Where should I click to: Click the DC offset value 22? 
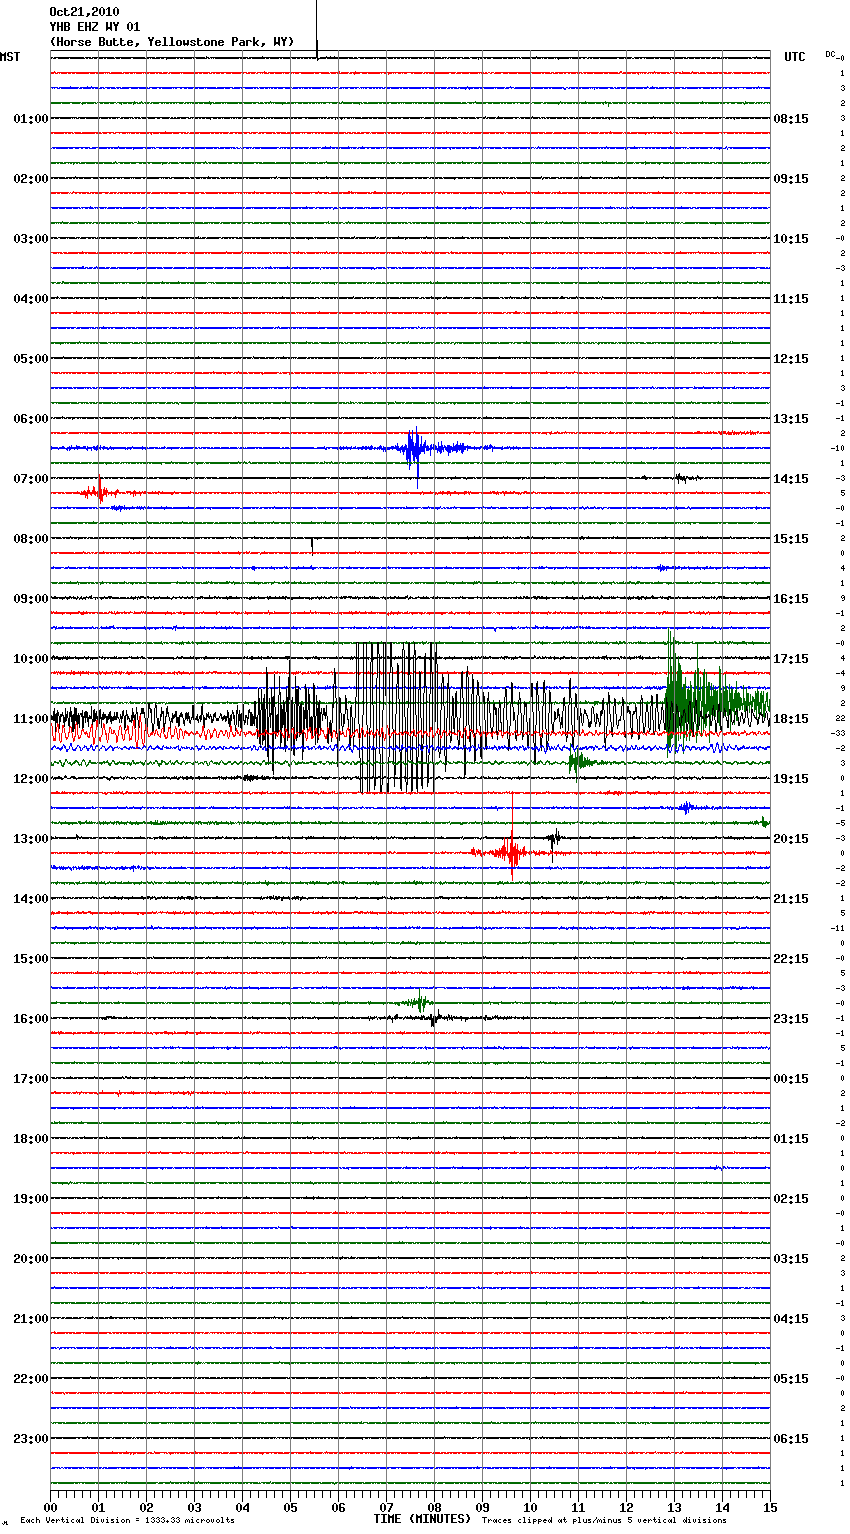pyautogui.click(x=841, y=719)
